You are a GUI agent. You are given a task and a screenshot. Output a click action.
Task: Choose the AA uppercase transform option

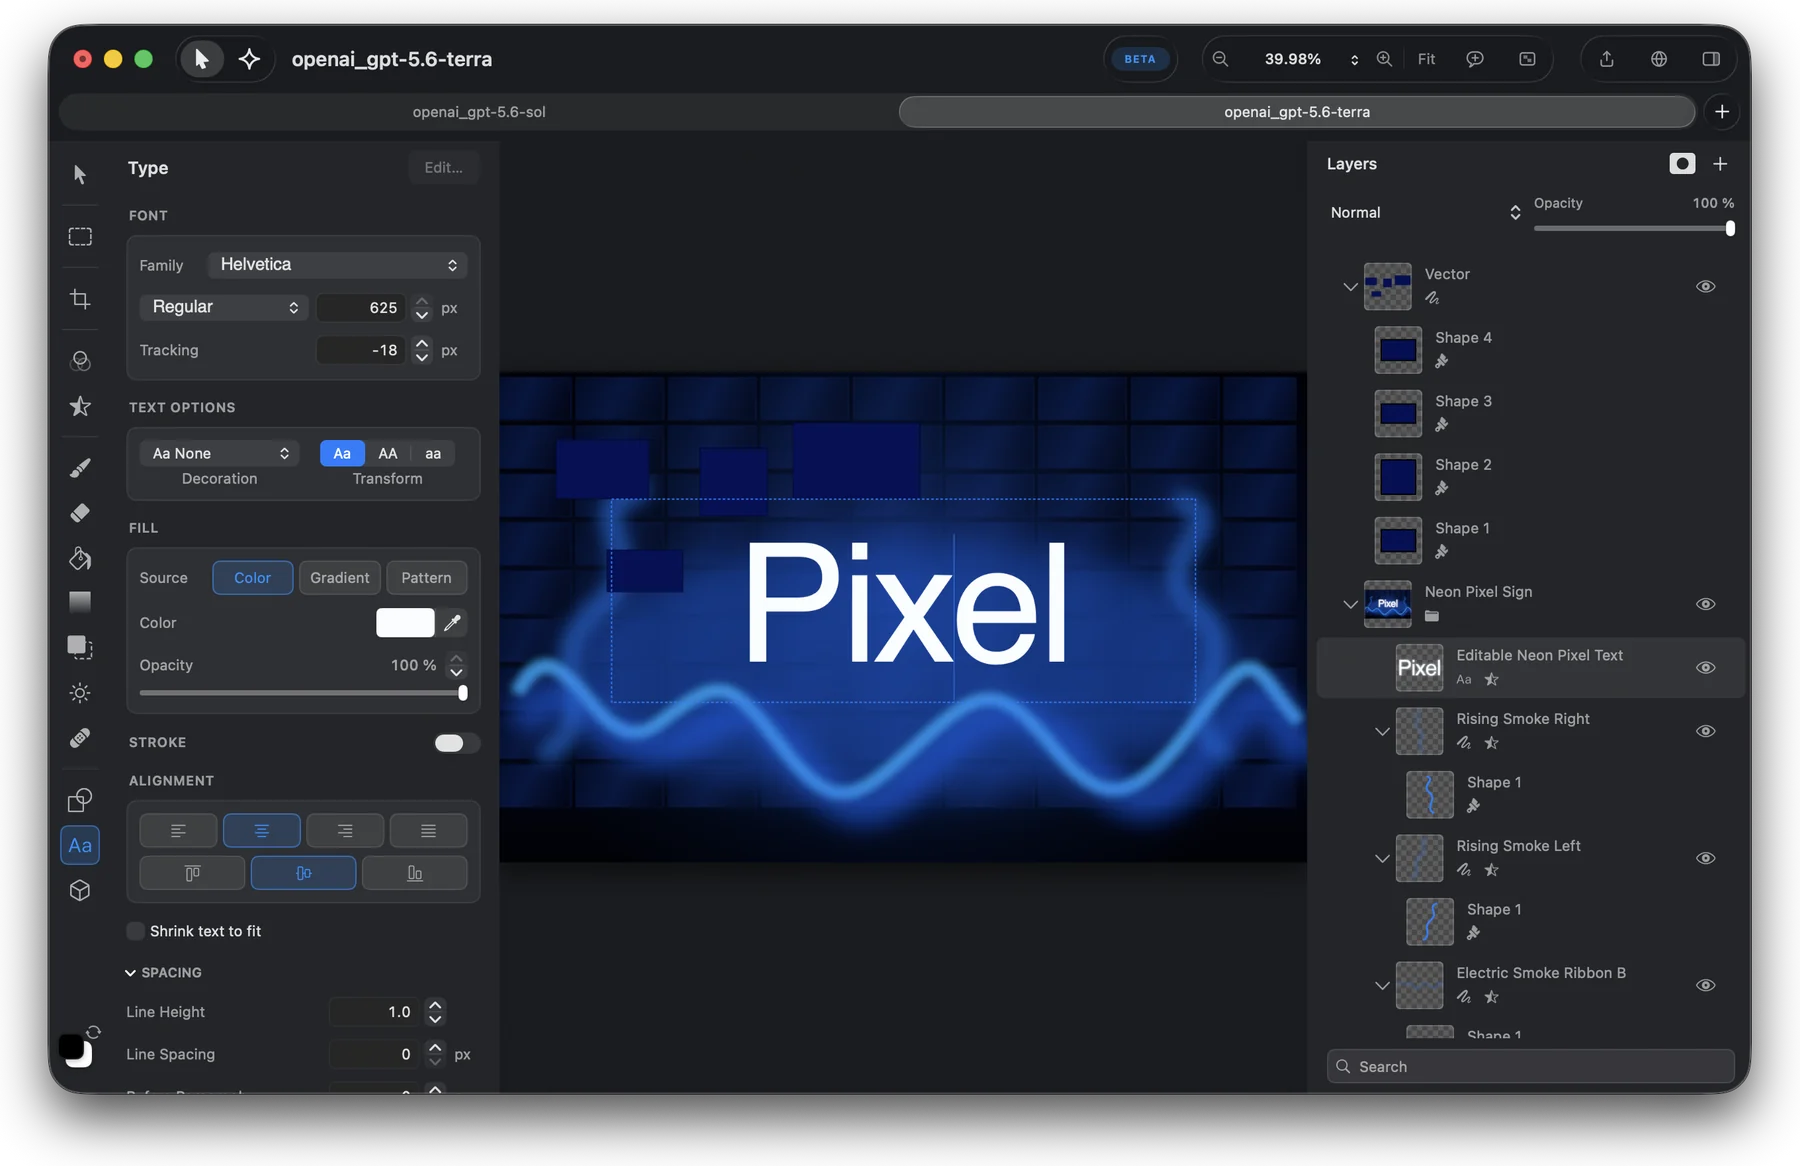(x=388, y=453)
